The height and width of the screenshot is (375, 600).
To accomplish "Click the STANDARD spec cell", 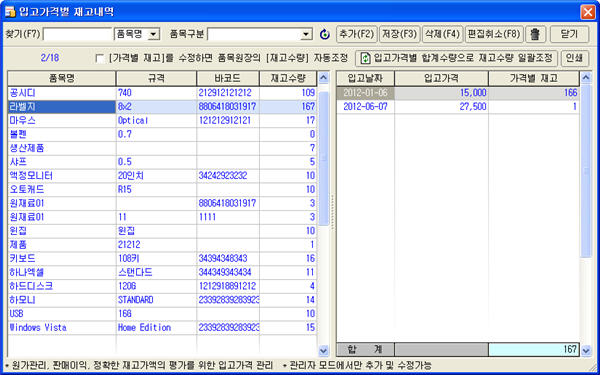I will [156, 300].
